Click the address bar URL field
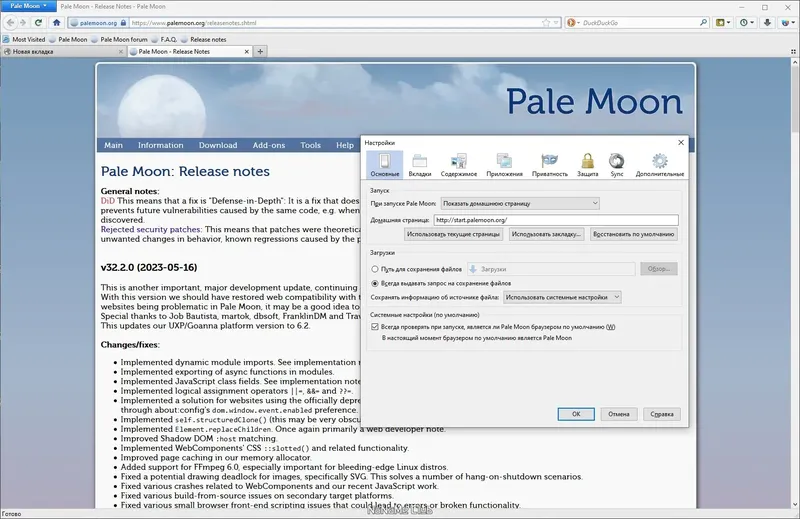The image size is (800, 519). coord(334,23)
